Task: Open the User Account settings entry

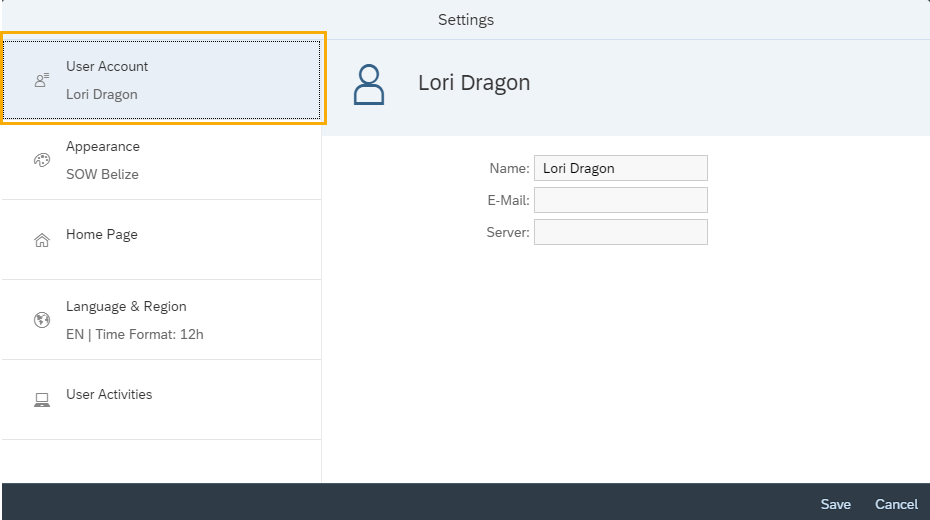Action: click(x=162, y=80)
